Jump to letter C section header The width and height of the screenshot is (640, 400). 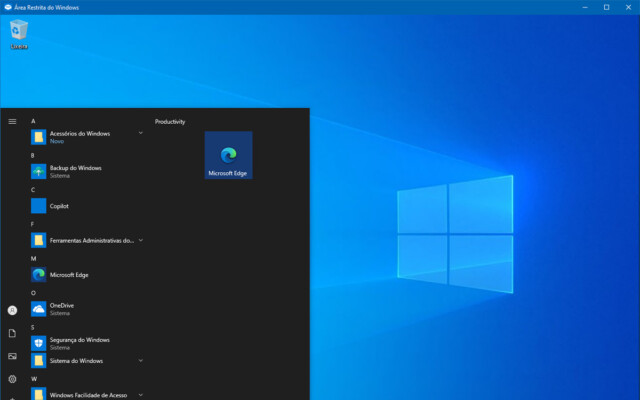coord(33,190)
